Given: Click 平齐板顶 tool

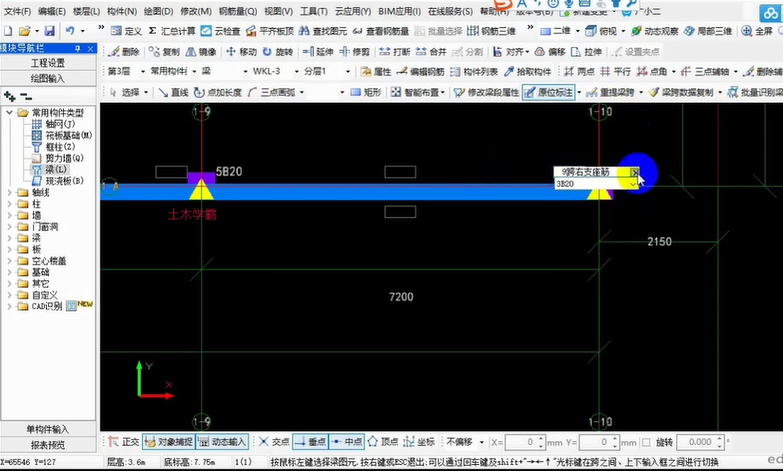Looking at the screenshot, I should point(270,31).
